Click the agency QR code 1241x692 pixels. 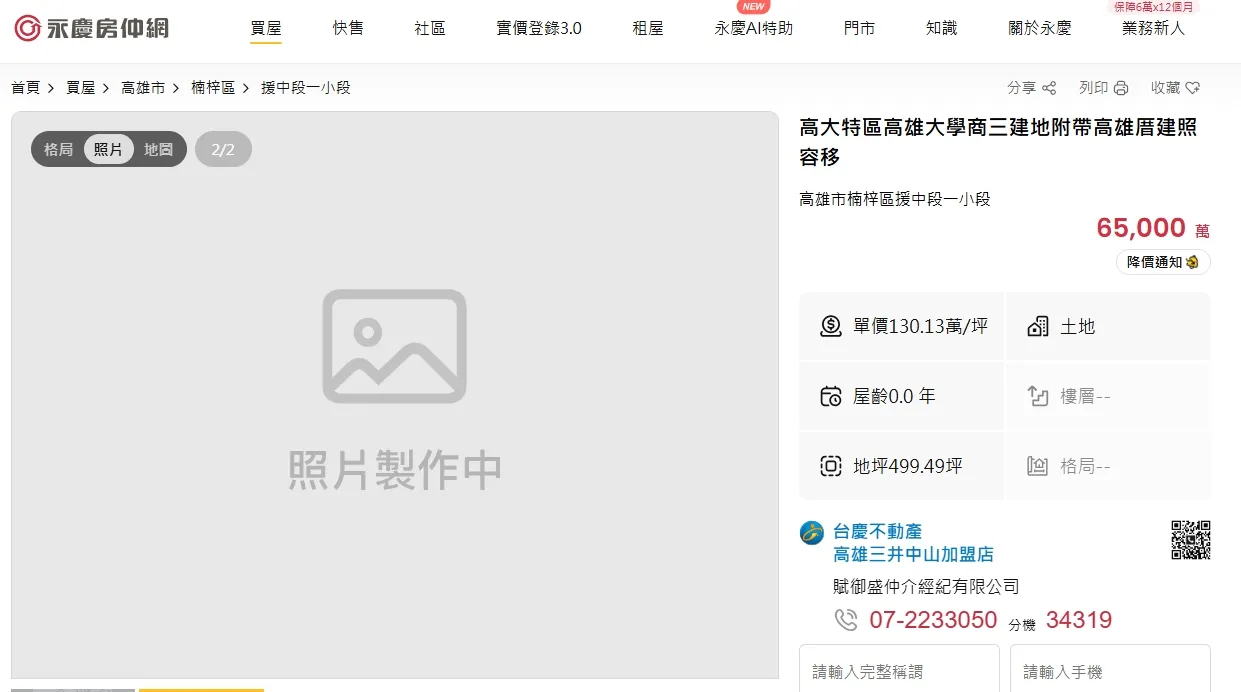[x=1190, y=537]
